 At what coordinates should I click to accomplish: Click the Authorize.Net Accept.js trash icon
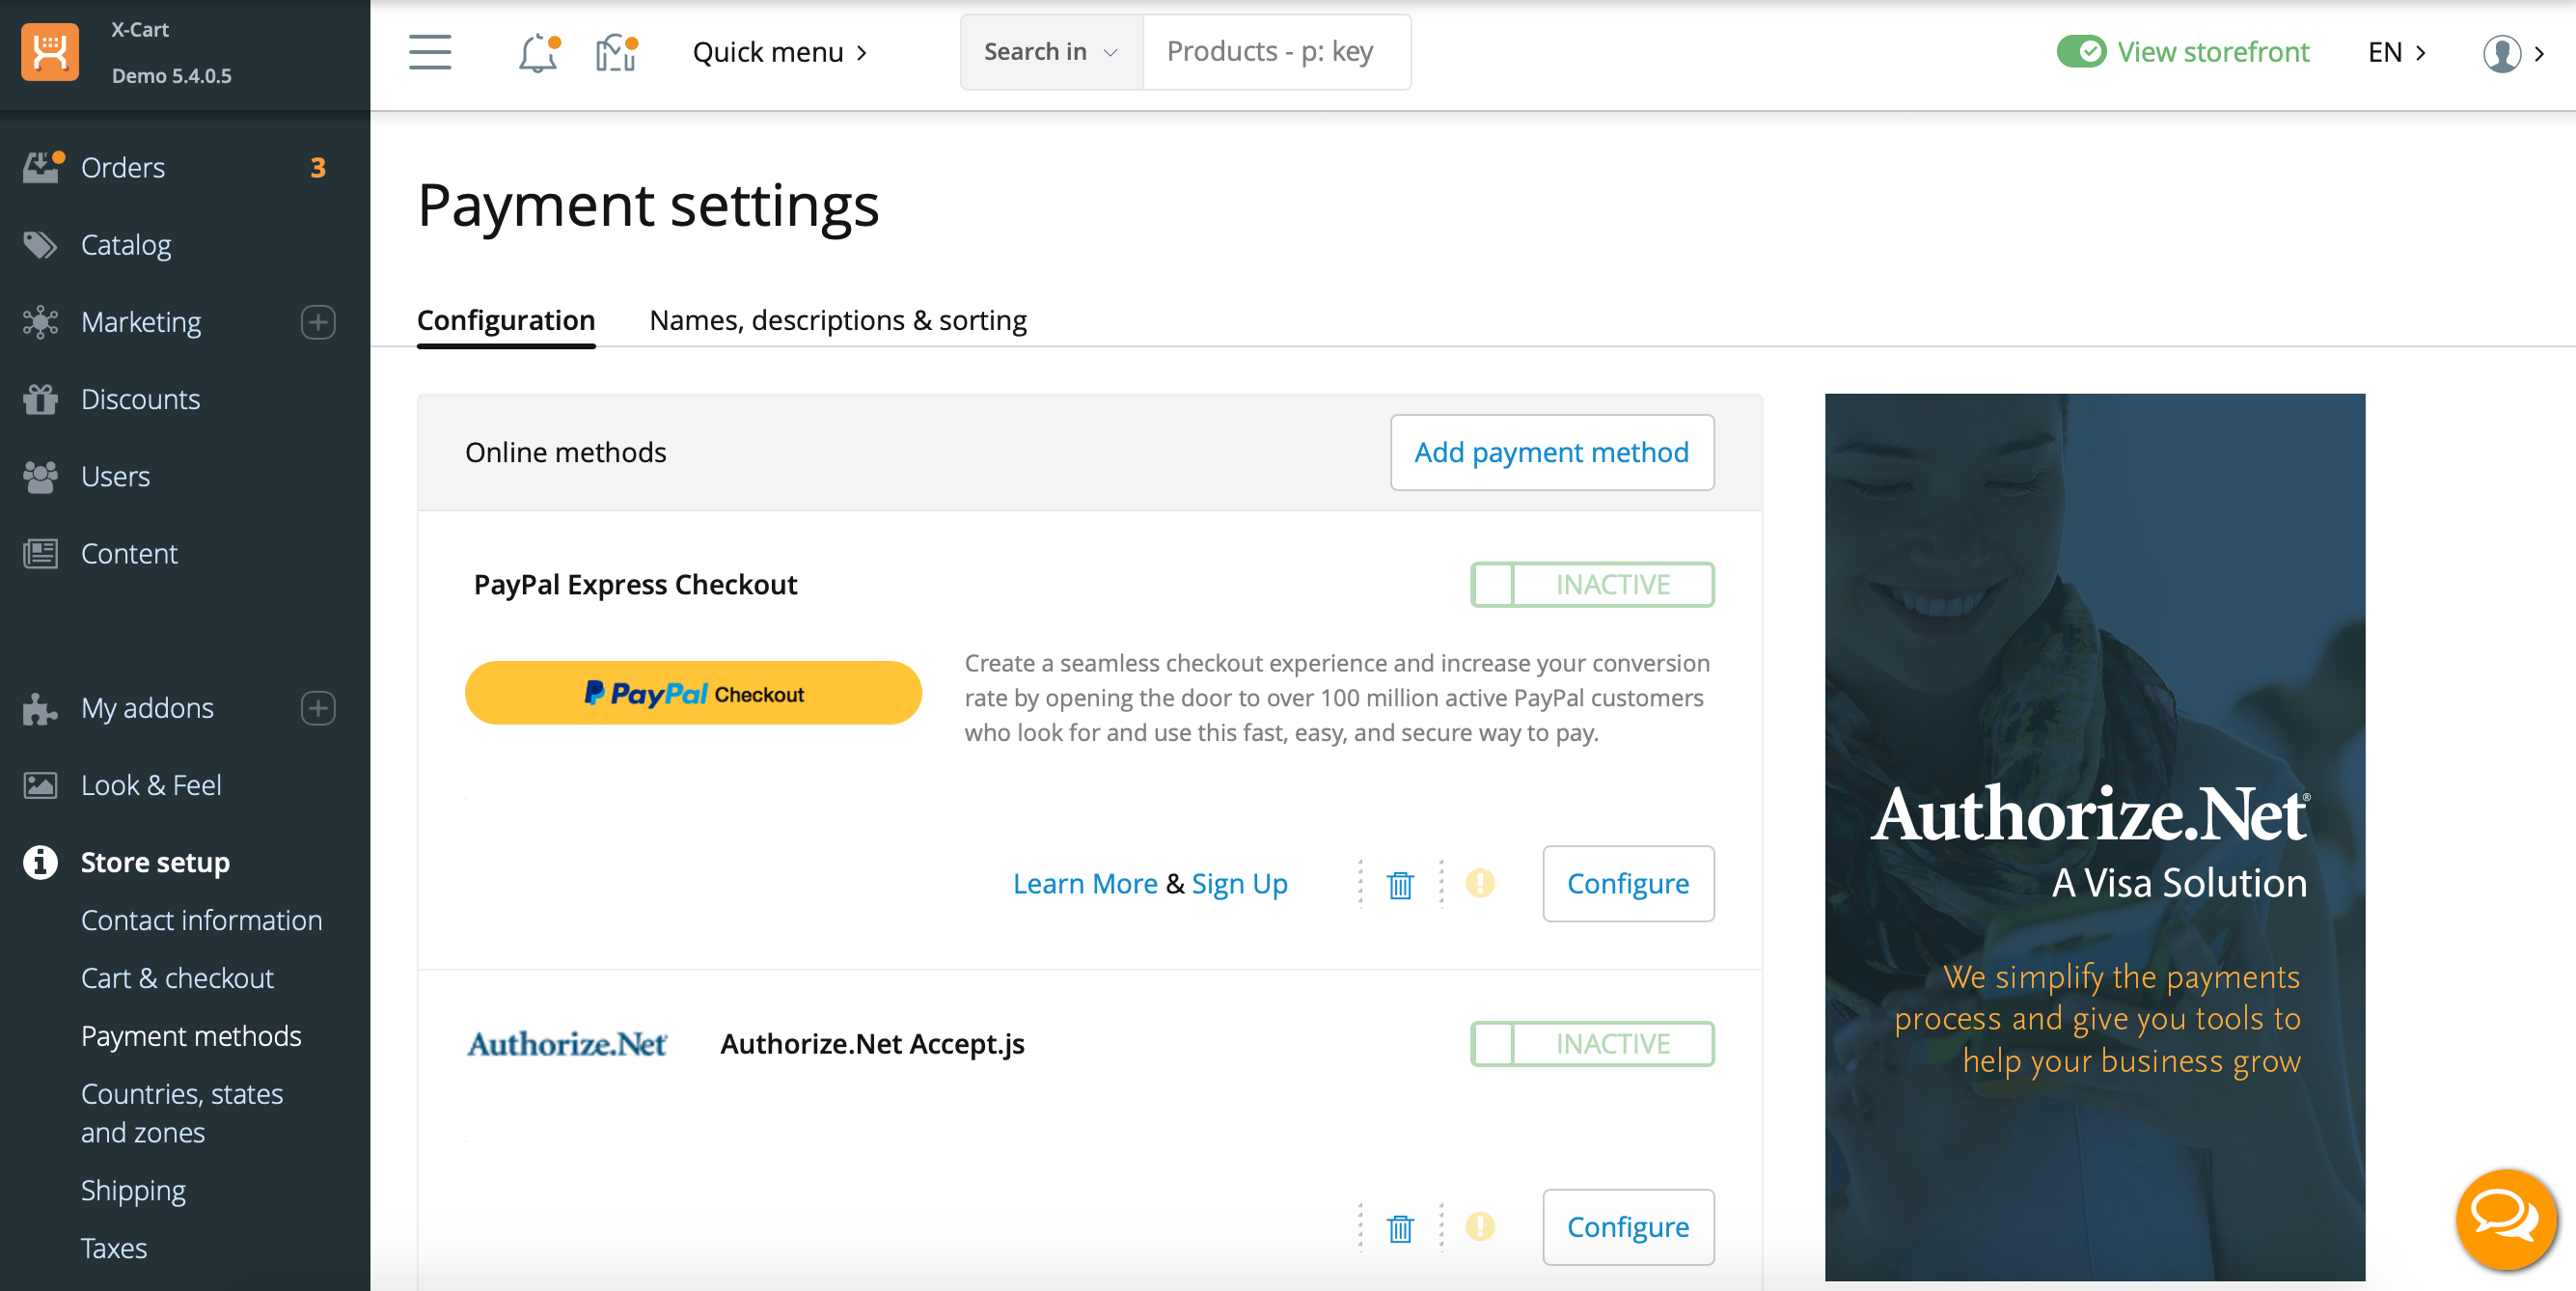(x=1400, y=1227)
